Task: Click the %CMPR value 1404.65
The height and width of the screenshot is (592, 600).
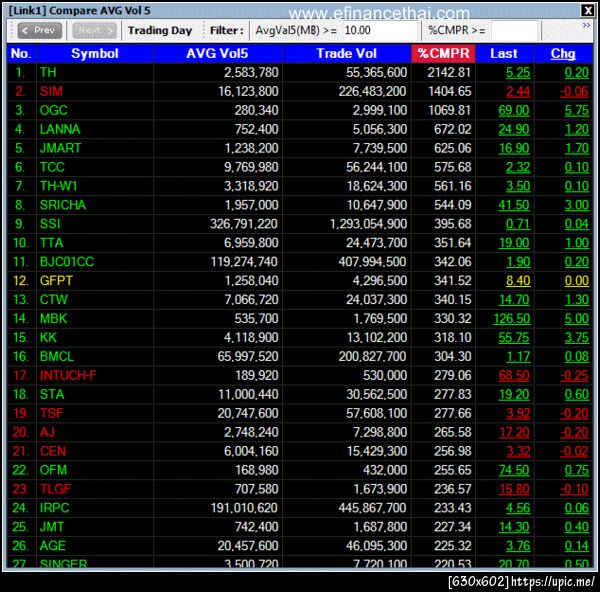Action: [449, 91]
